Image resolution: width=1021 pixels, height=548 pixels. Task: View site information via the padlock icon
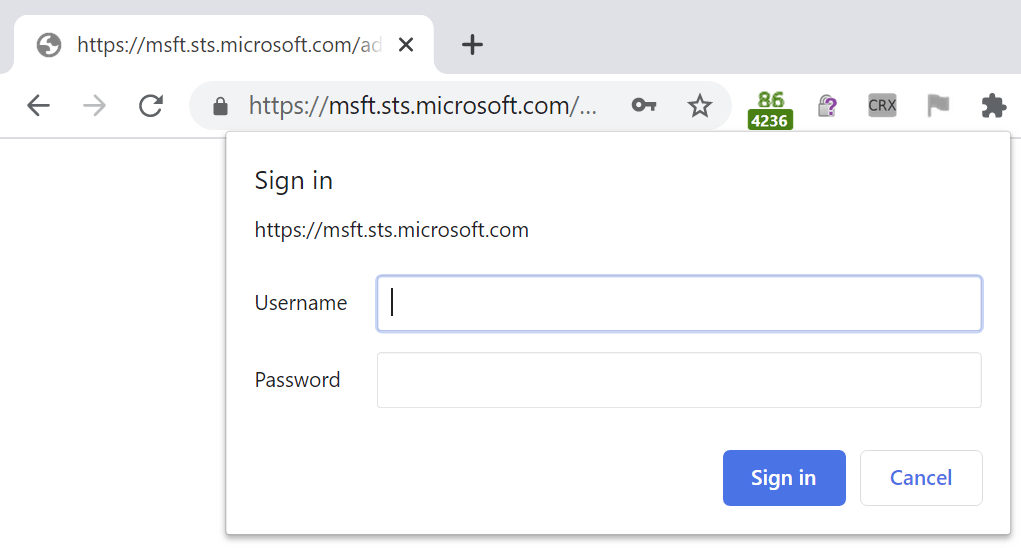pyautogui.click(x=221, y=106)
